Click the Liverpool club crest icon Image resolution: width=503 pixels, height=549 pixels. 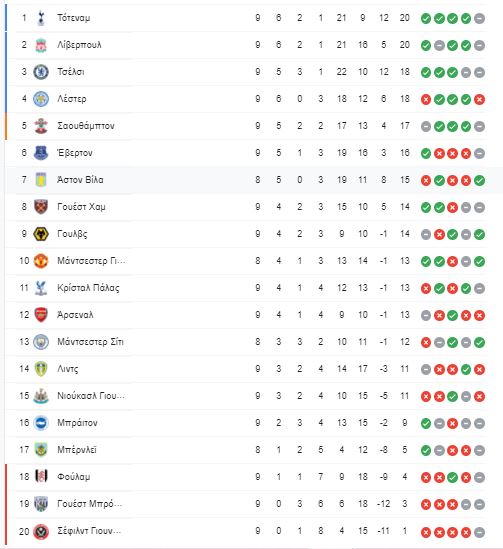point(41,45)
